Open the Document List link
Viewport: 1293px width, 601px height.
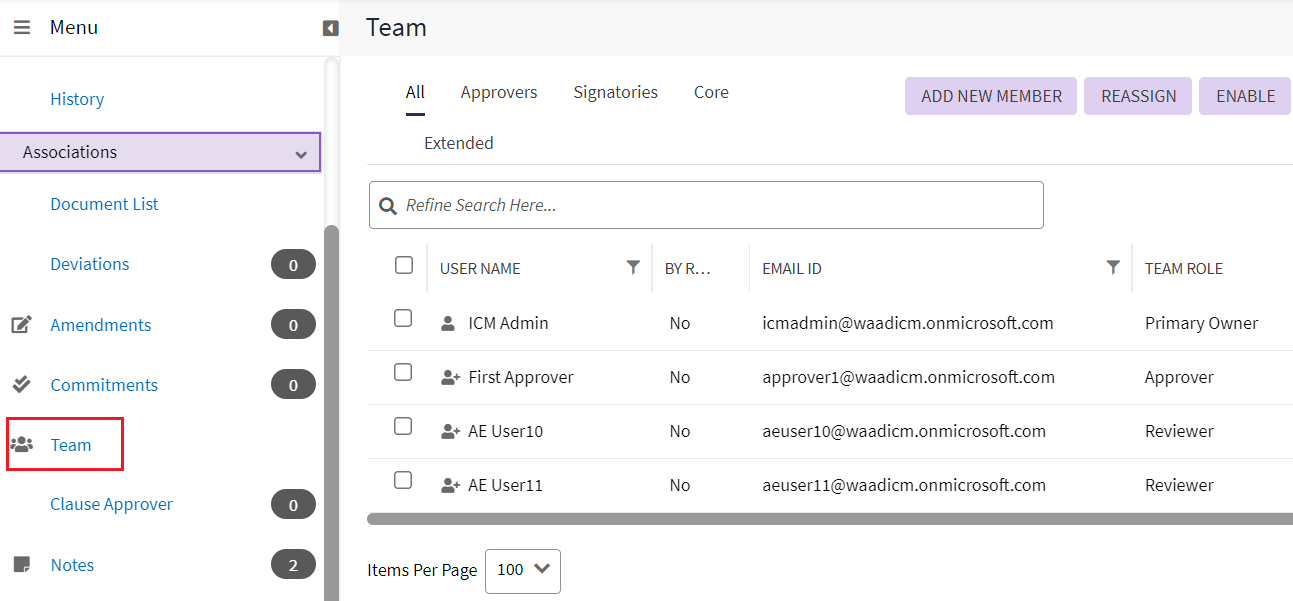[x=104, y=204]
